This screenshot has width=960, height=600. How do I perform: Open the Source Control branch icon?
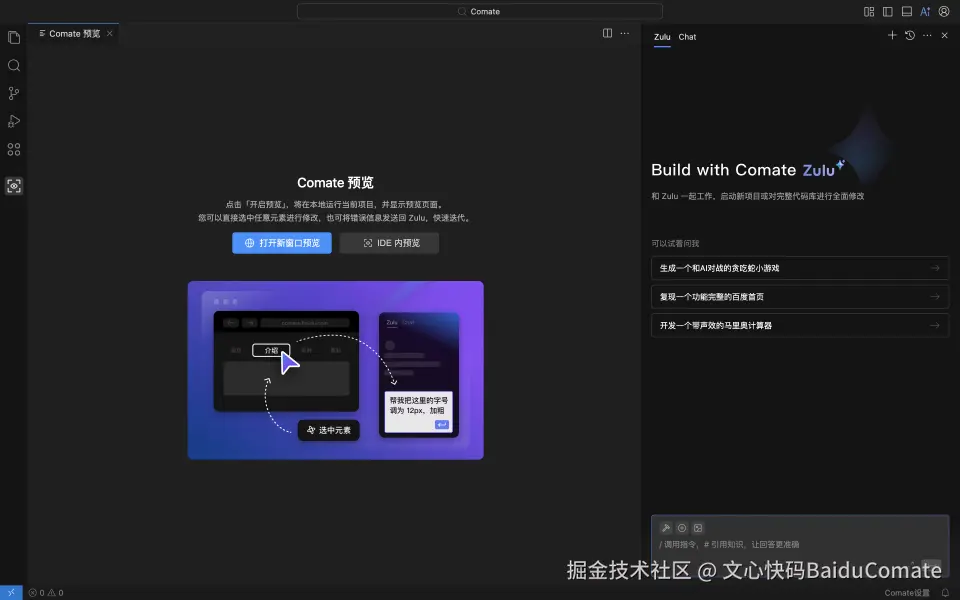pos(13,93)
